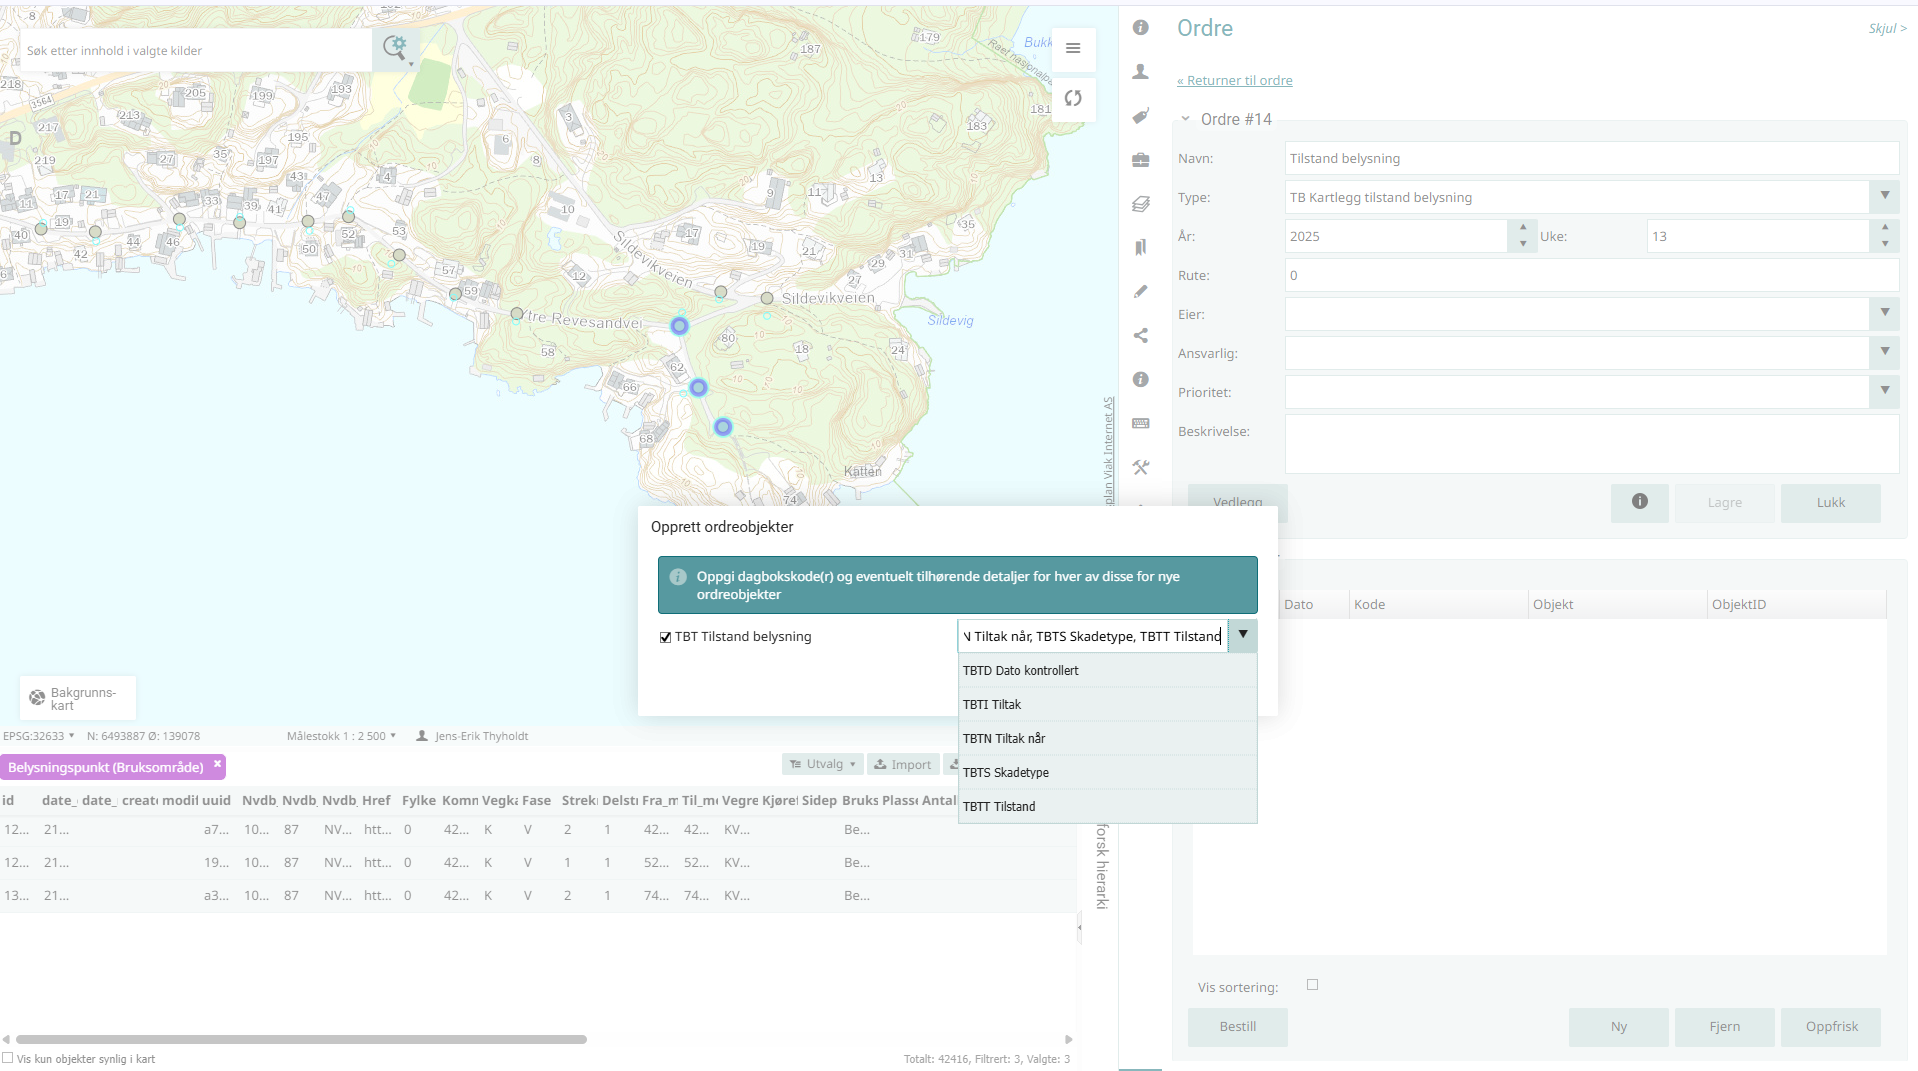
Task: Click the share icon in sidebar
Action: (x=1140, y=336)
